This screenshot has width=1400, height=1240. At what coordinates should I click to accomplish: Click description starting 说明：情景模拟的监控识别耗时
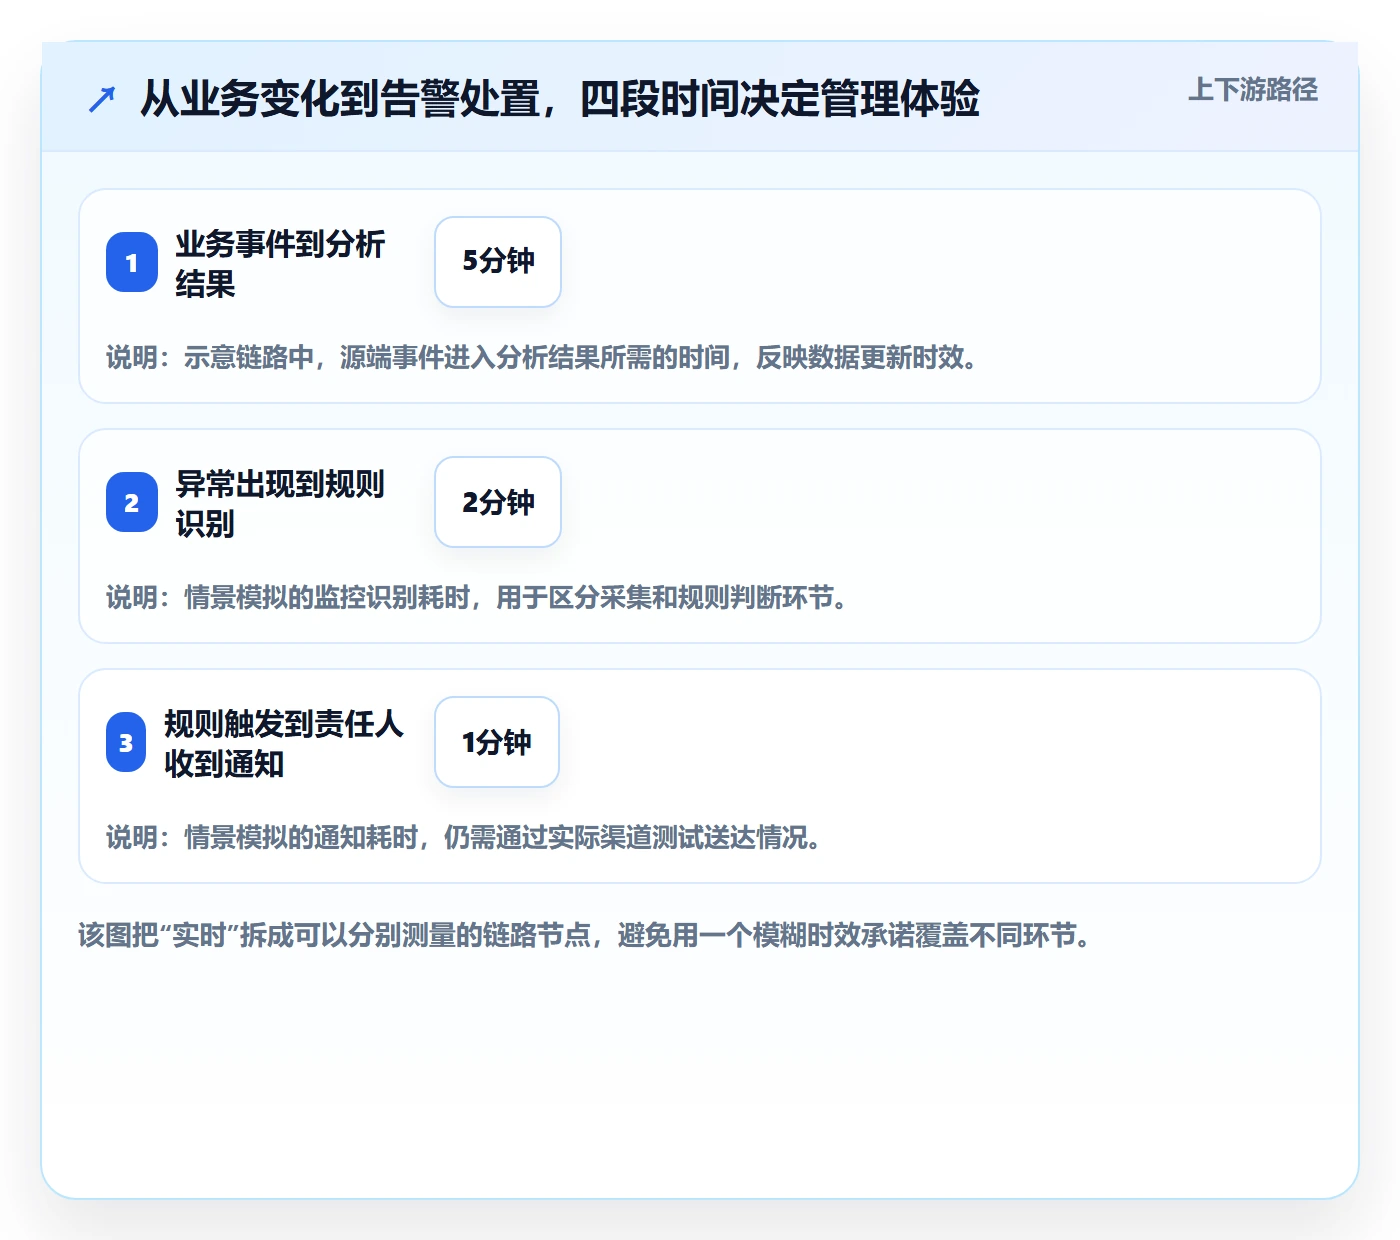pyautogui.click(x=477, y=597)
